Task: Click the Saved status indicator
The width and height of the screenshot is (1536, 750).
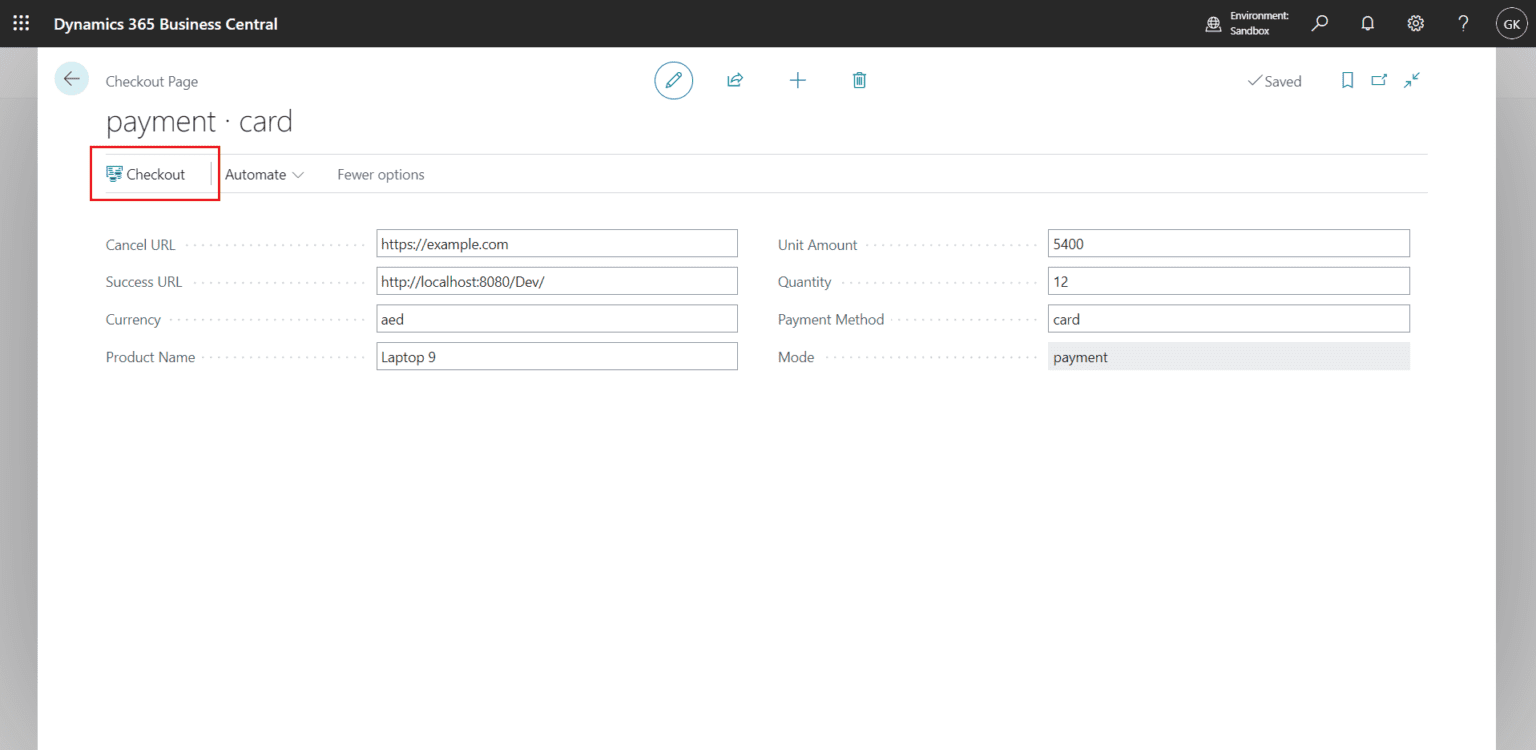Action: point(1275,80)
